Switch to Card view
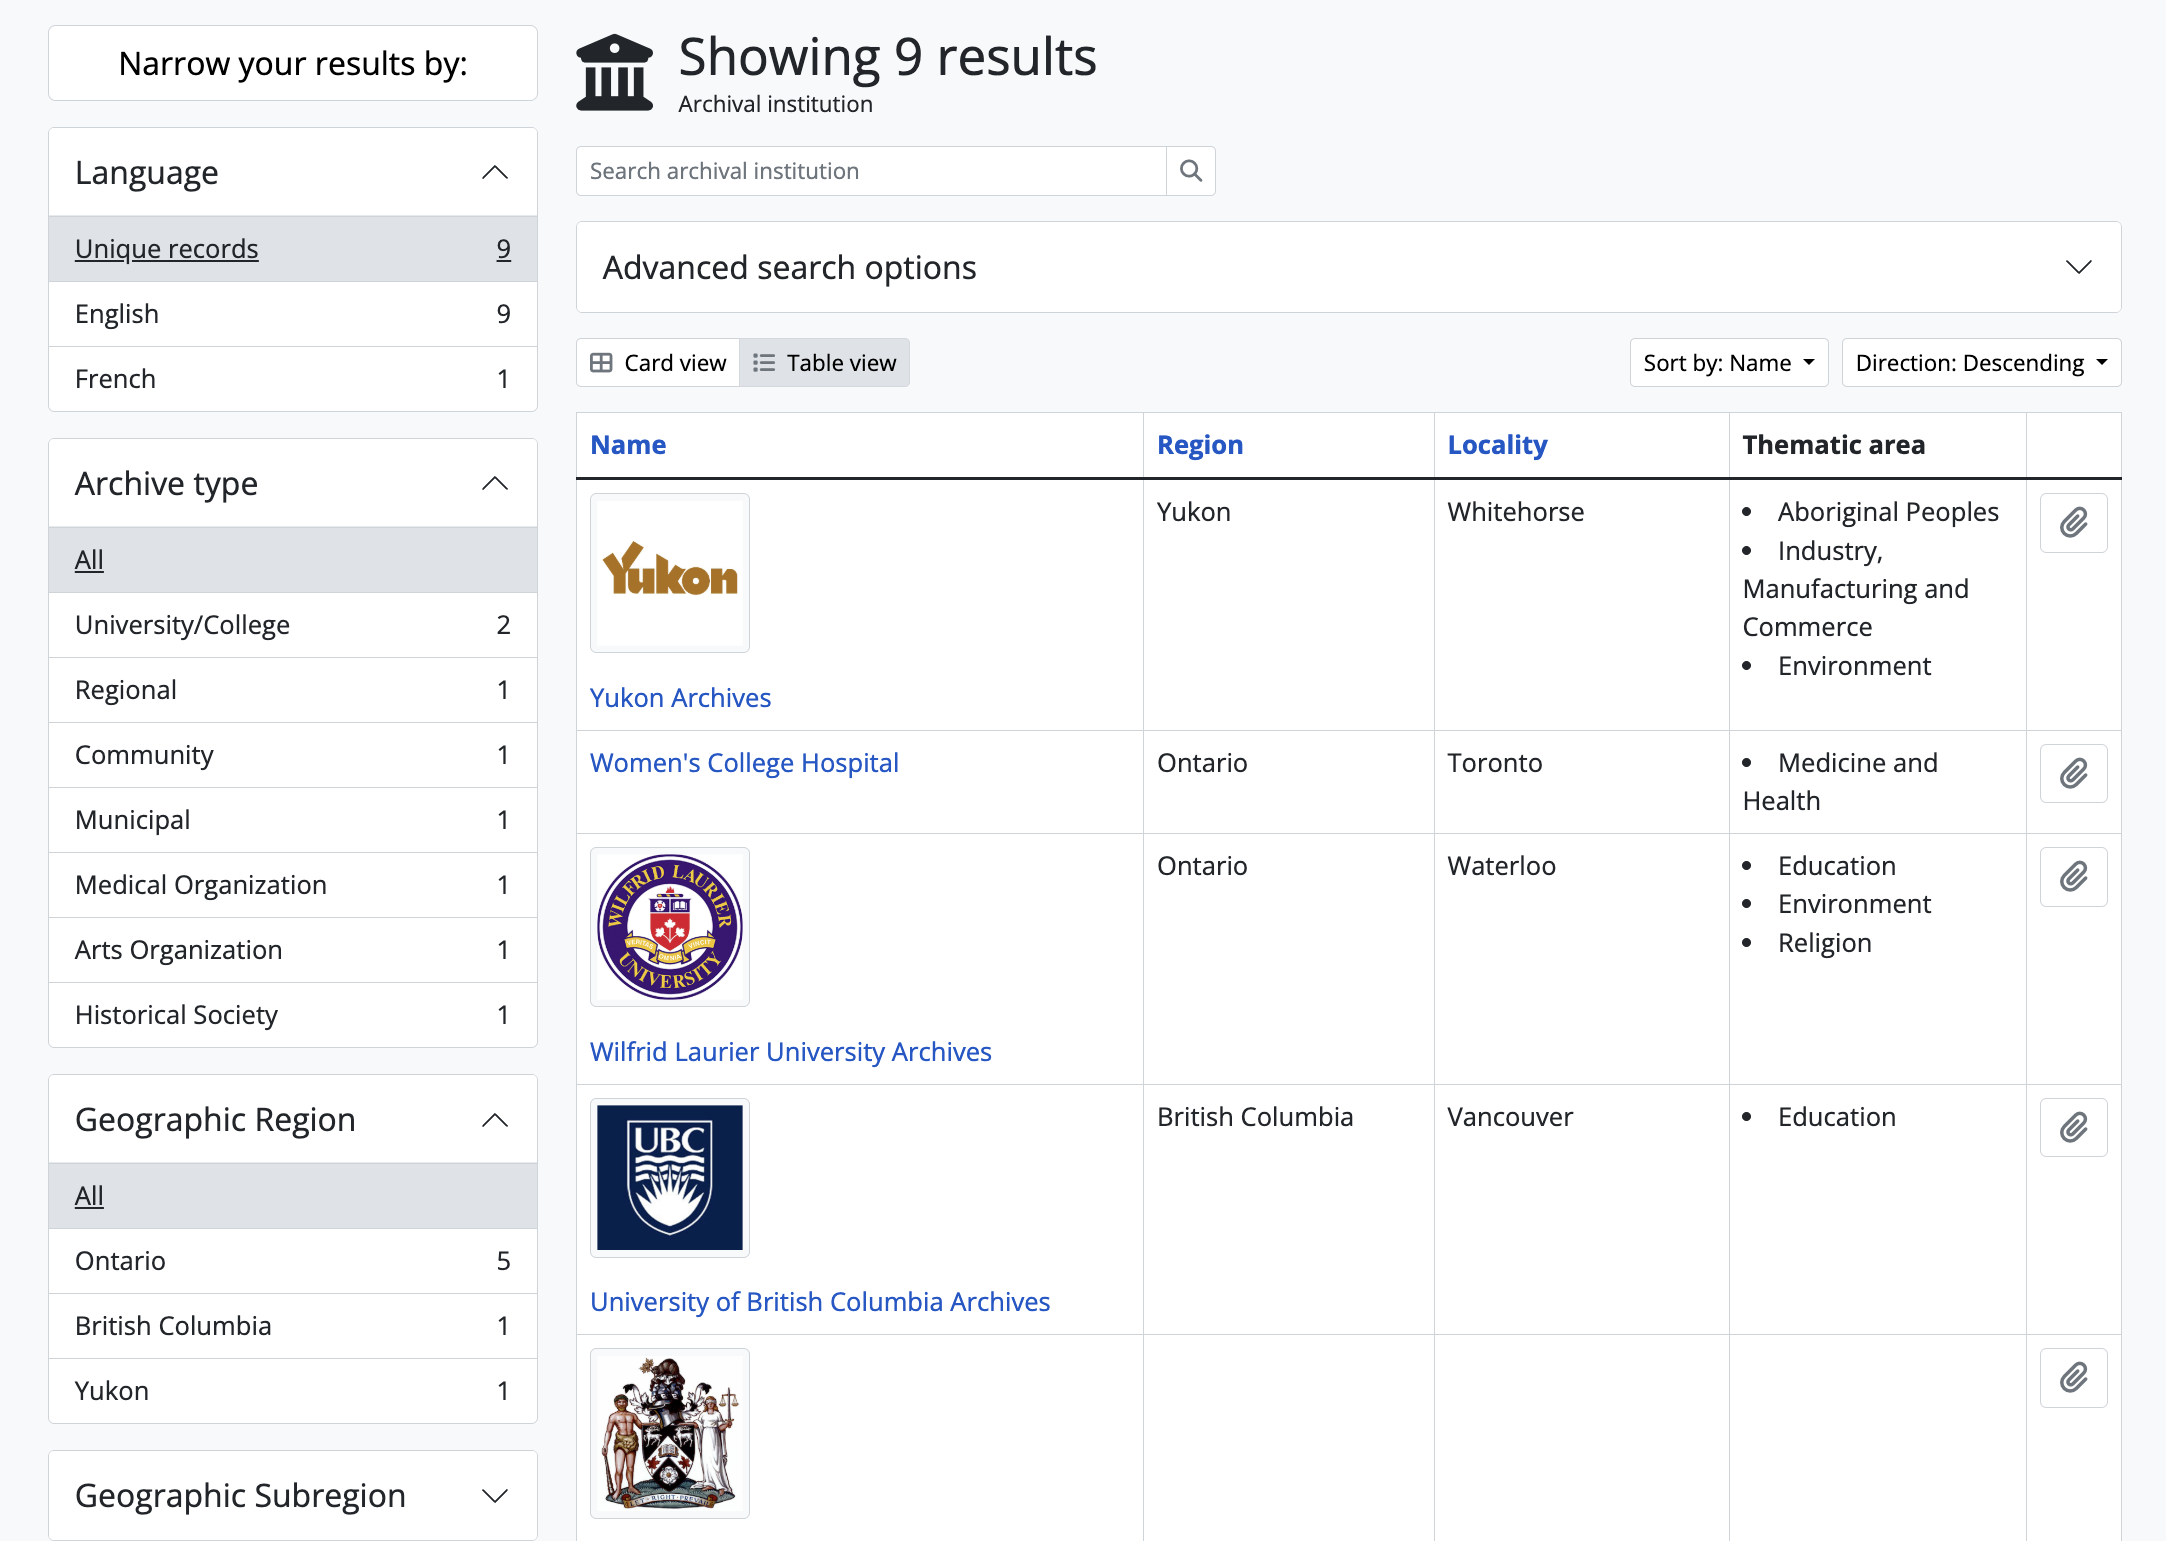2166x1541 pixels. [658, 363]
